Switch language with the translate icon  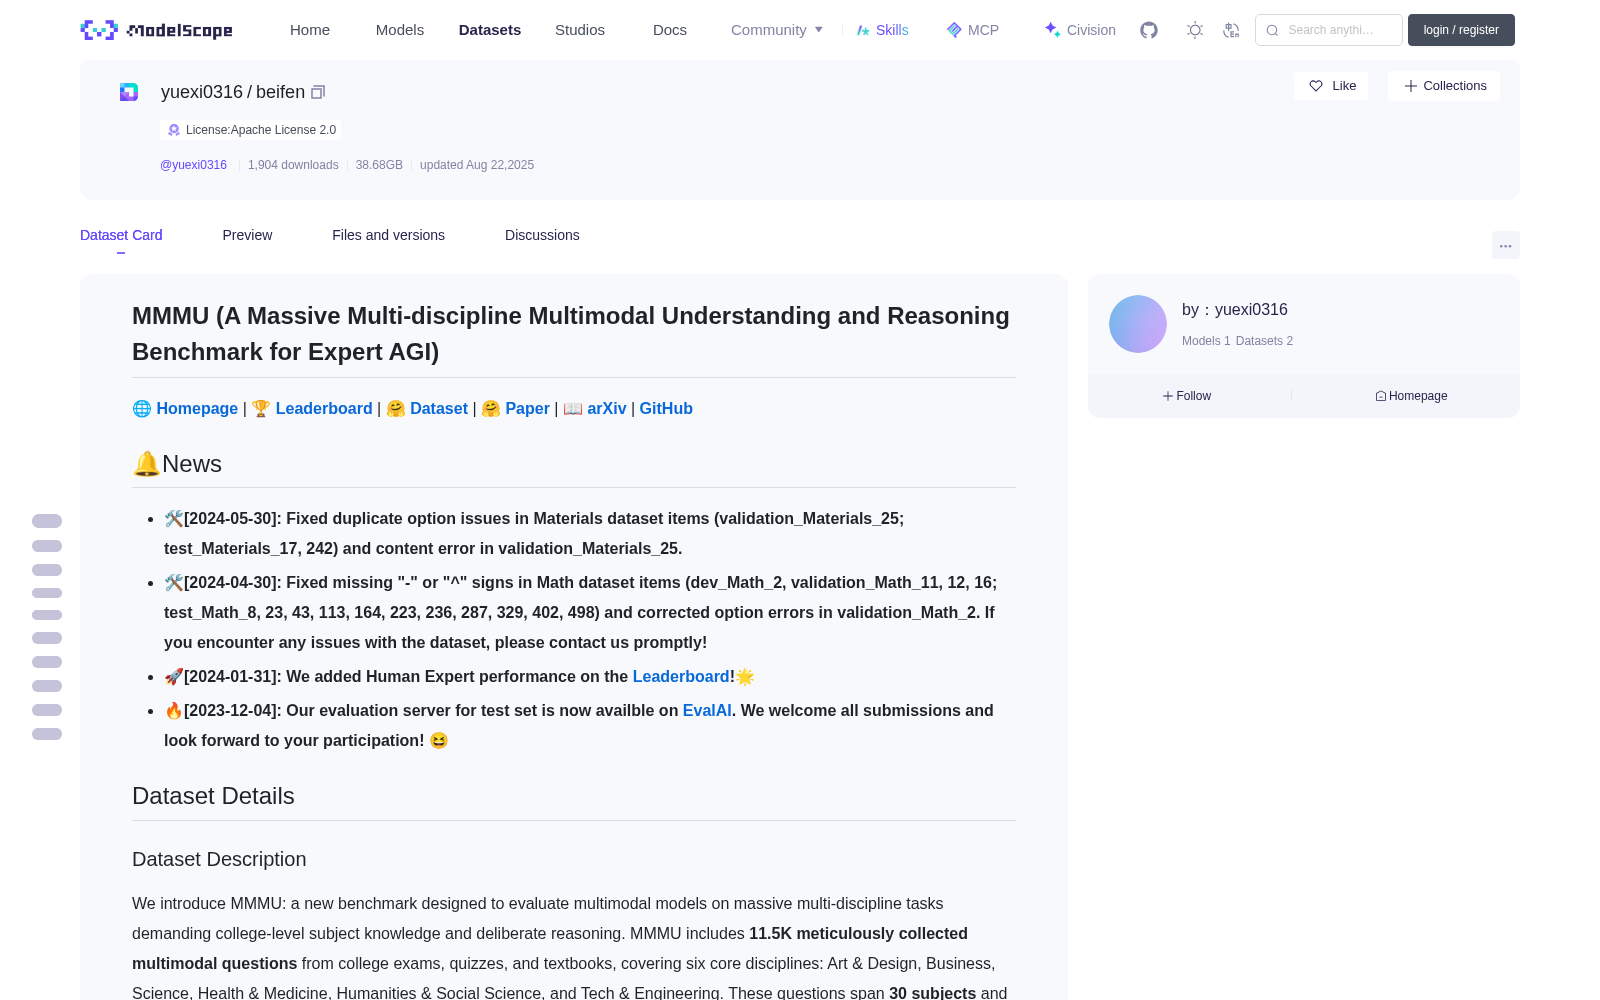click(x=1231, y=30)
